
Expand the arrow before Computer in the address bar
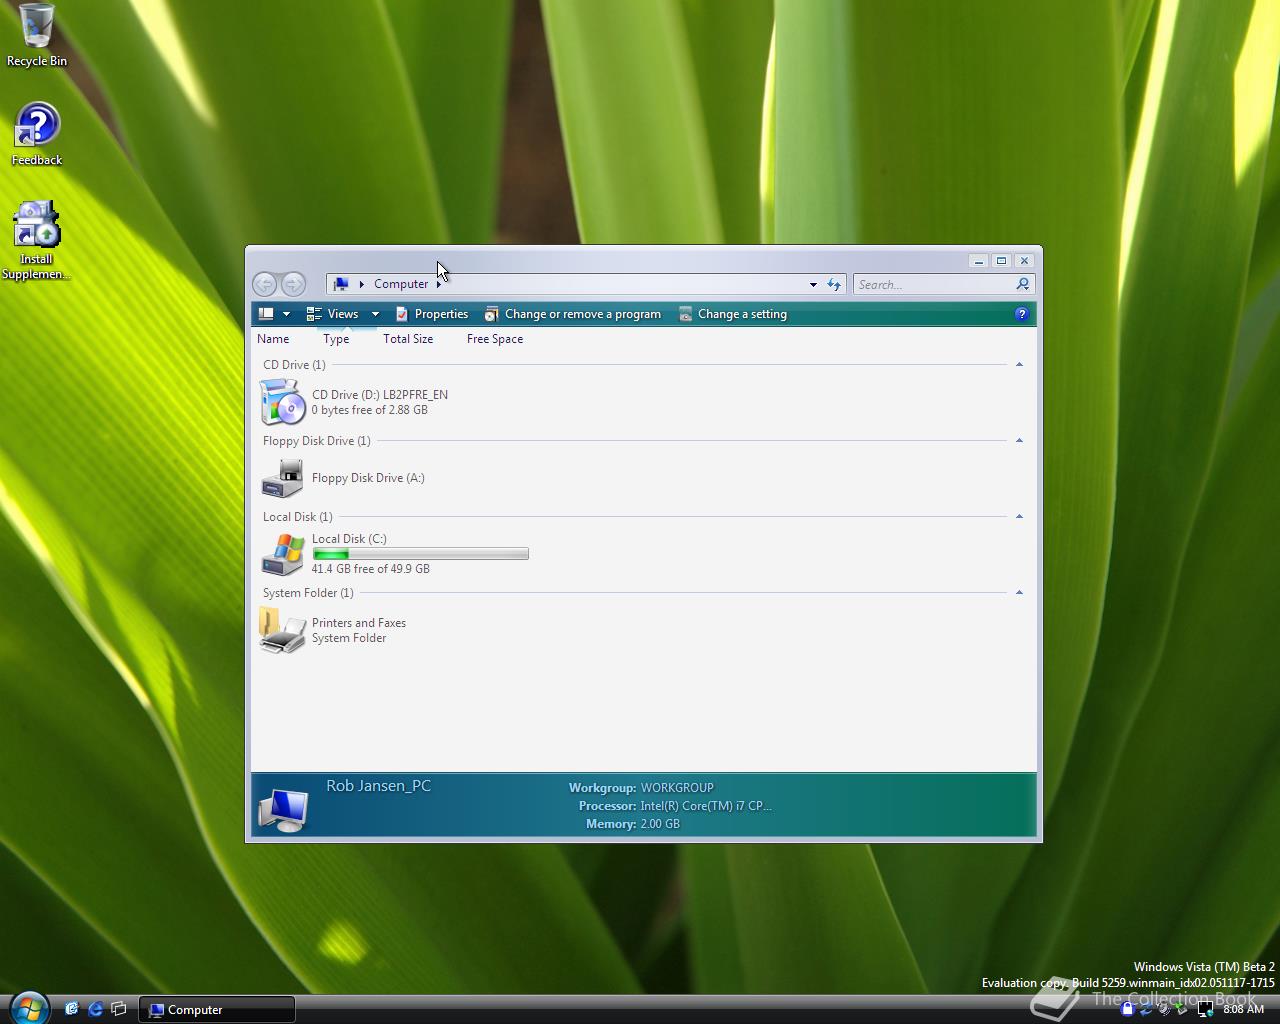[361, 284]
